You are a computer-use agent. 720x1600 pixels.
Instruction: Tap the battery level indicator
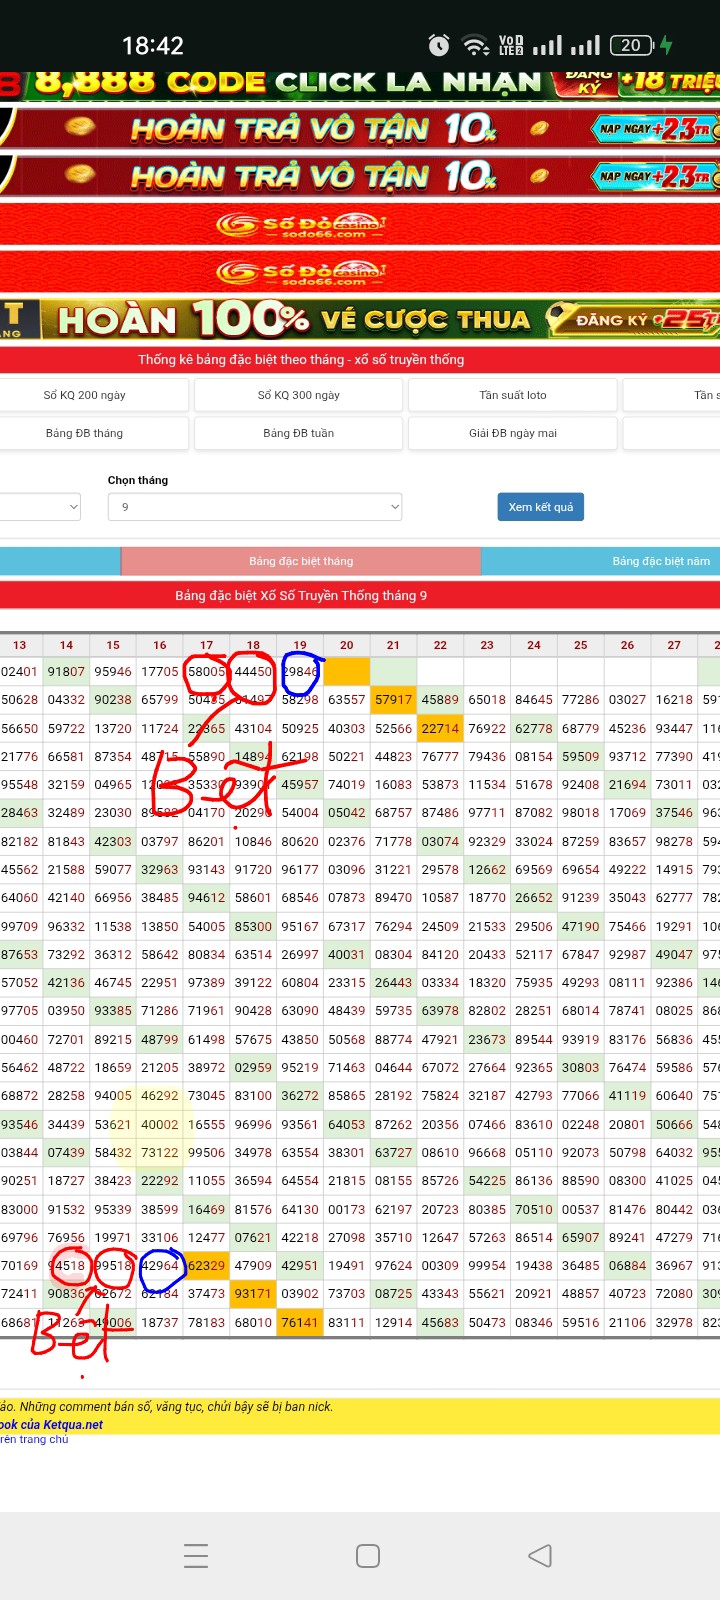(x=632, y=45)
